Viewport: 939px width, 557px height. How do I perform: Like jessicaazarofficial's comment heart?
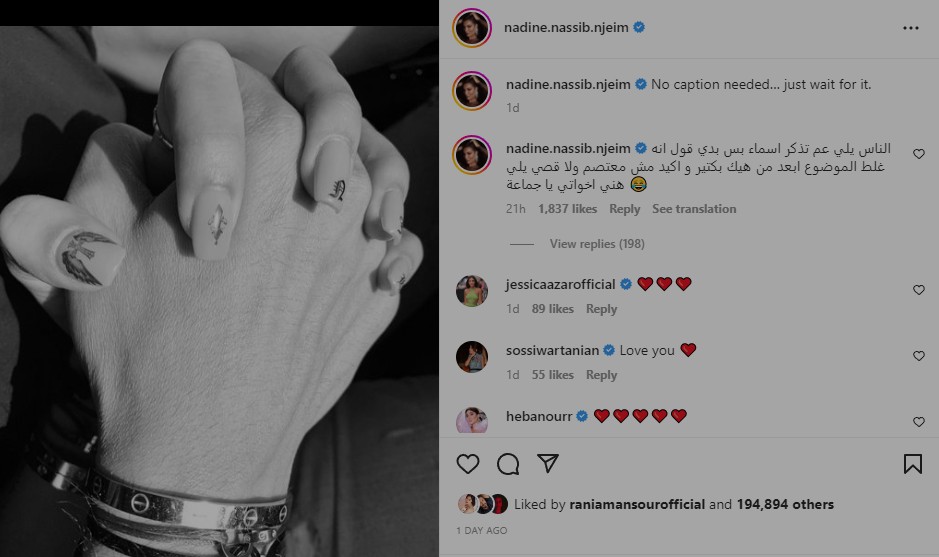(919, 290)
